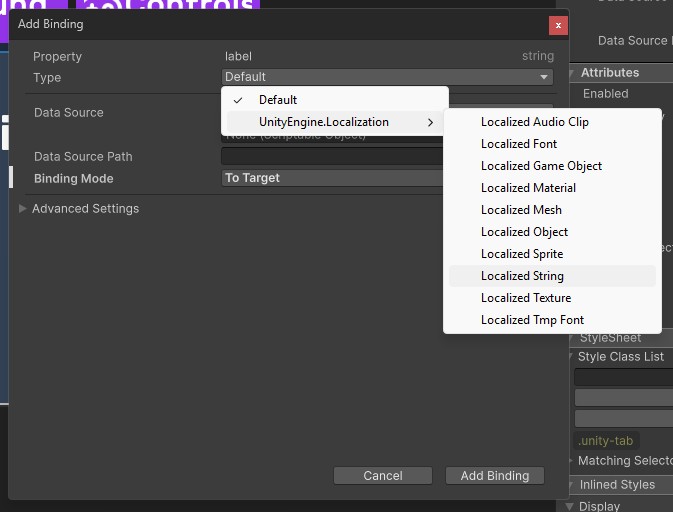Screen dimensions: 673x512
Task: Select Localized Mesh option
Action: (521, 210)
